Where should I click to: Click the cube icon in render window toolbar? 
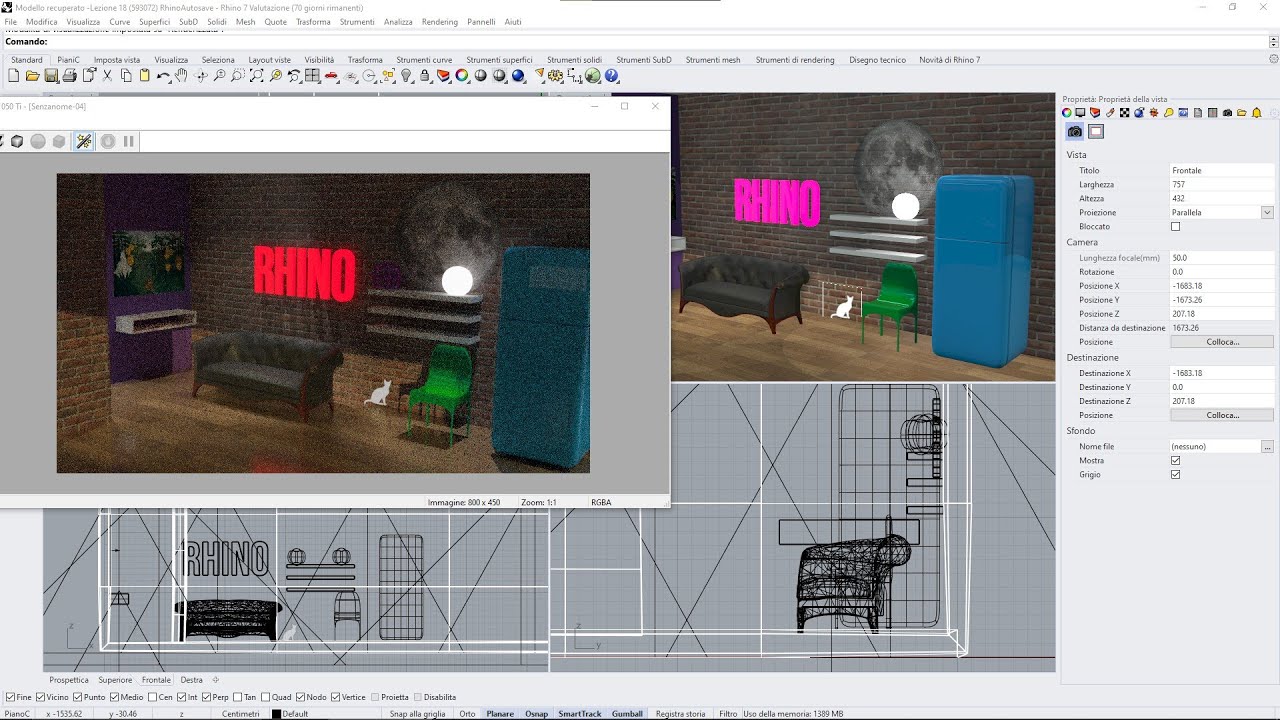click(x=17, y=141)
